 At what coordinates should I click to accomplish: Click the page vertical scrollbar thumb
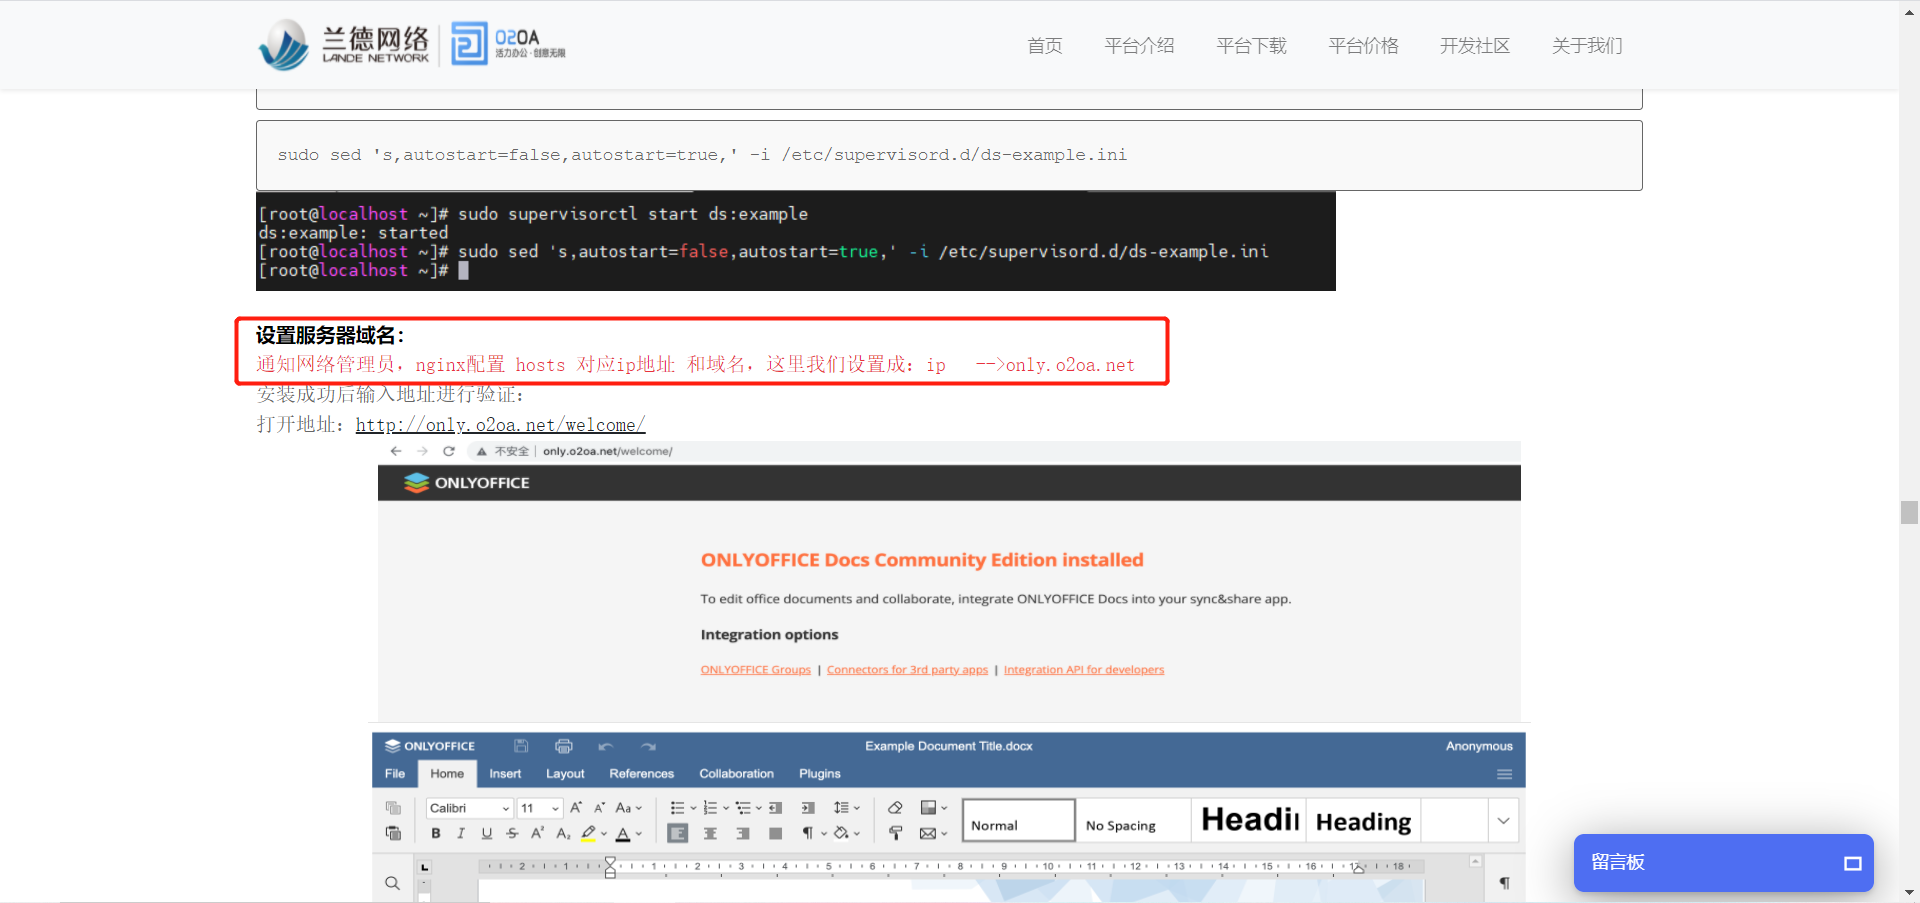click(1909, 512)
